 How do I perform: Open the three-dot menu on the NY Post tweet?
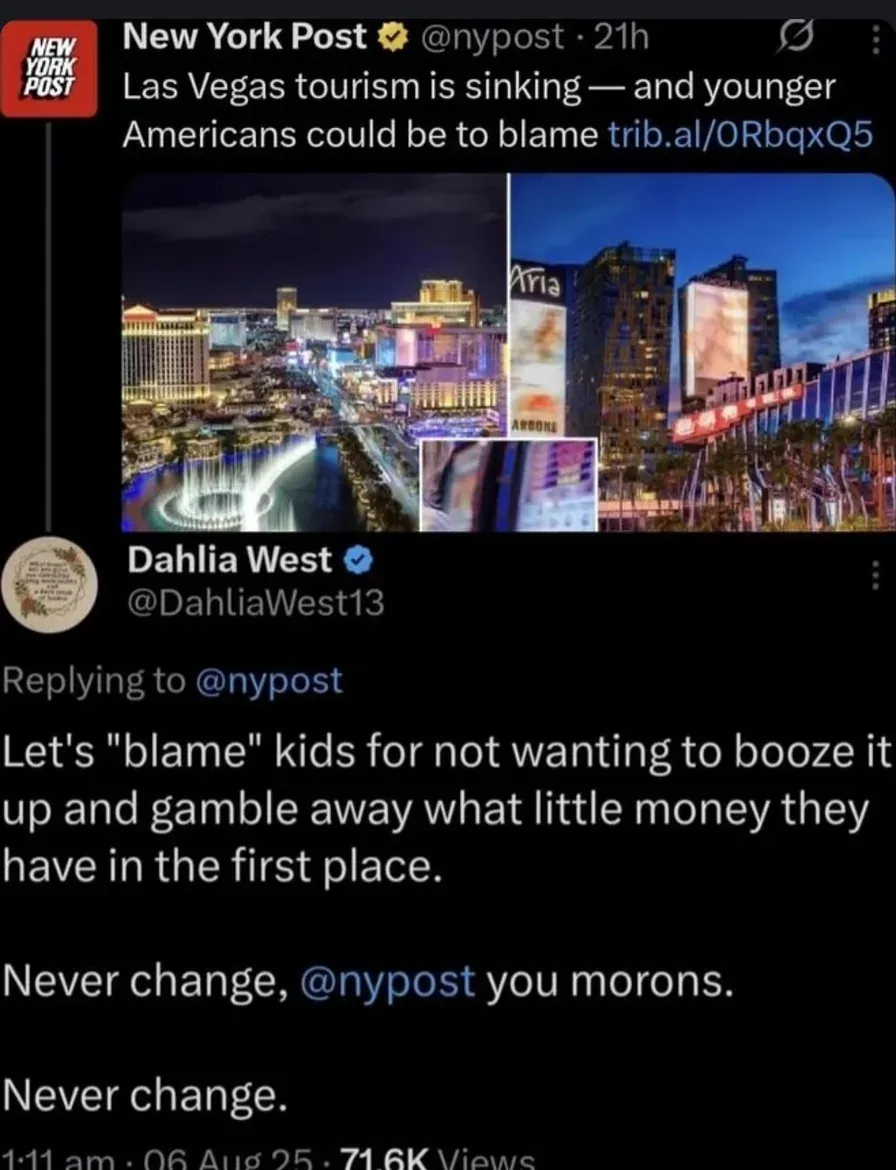tap(876, 38)
